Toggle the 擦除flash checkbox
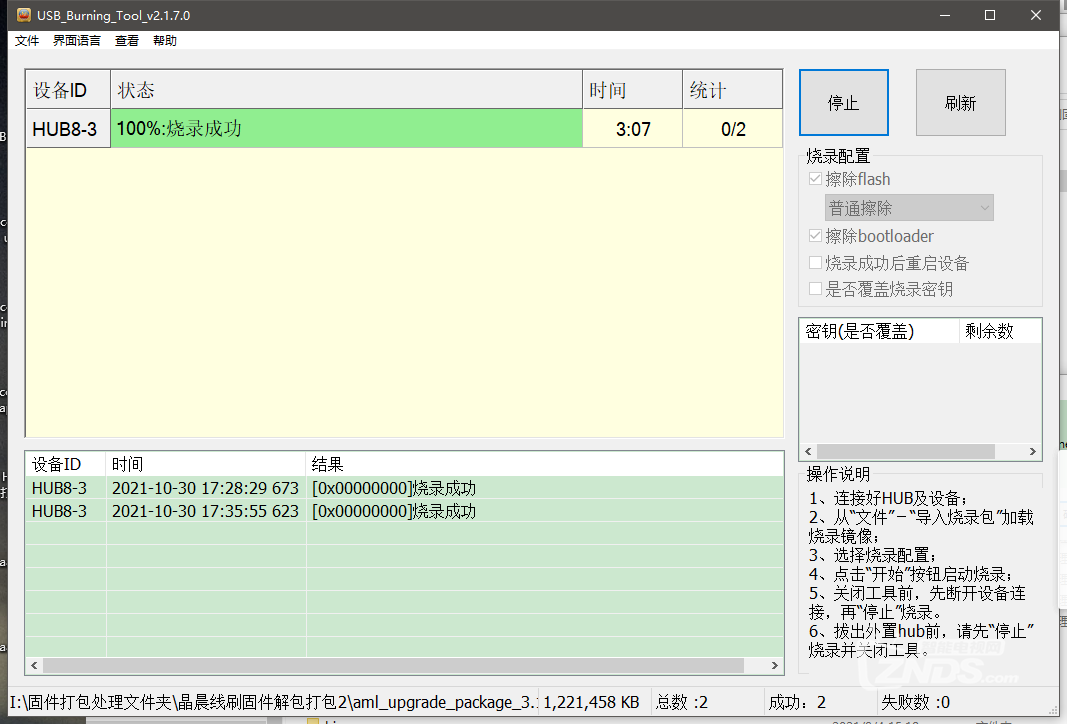Image resolution: width=1067 pixels, height=724 pixels. pyautogui.click(x=816, y=180)
